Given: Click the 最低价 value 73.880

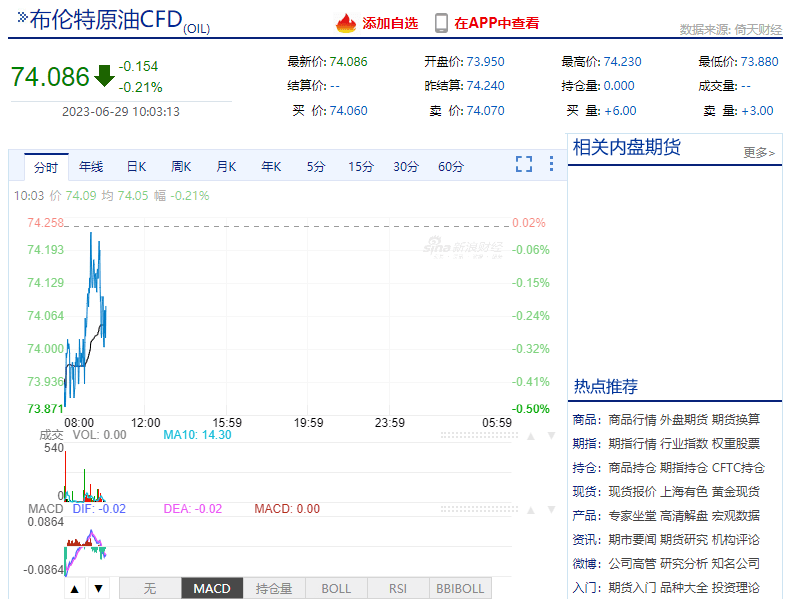Looking at the screenshot, I should tap(759, 62).
